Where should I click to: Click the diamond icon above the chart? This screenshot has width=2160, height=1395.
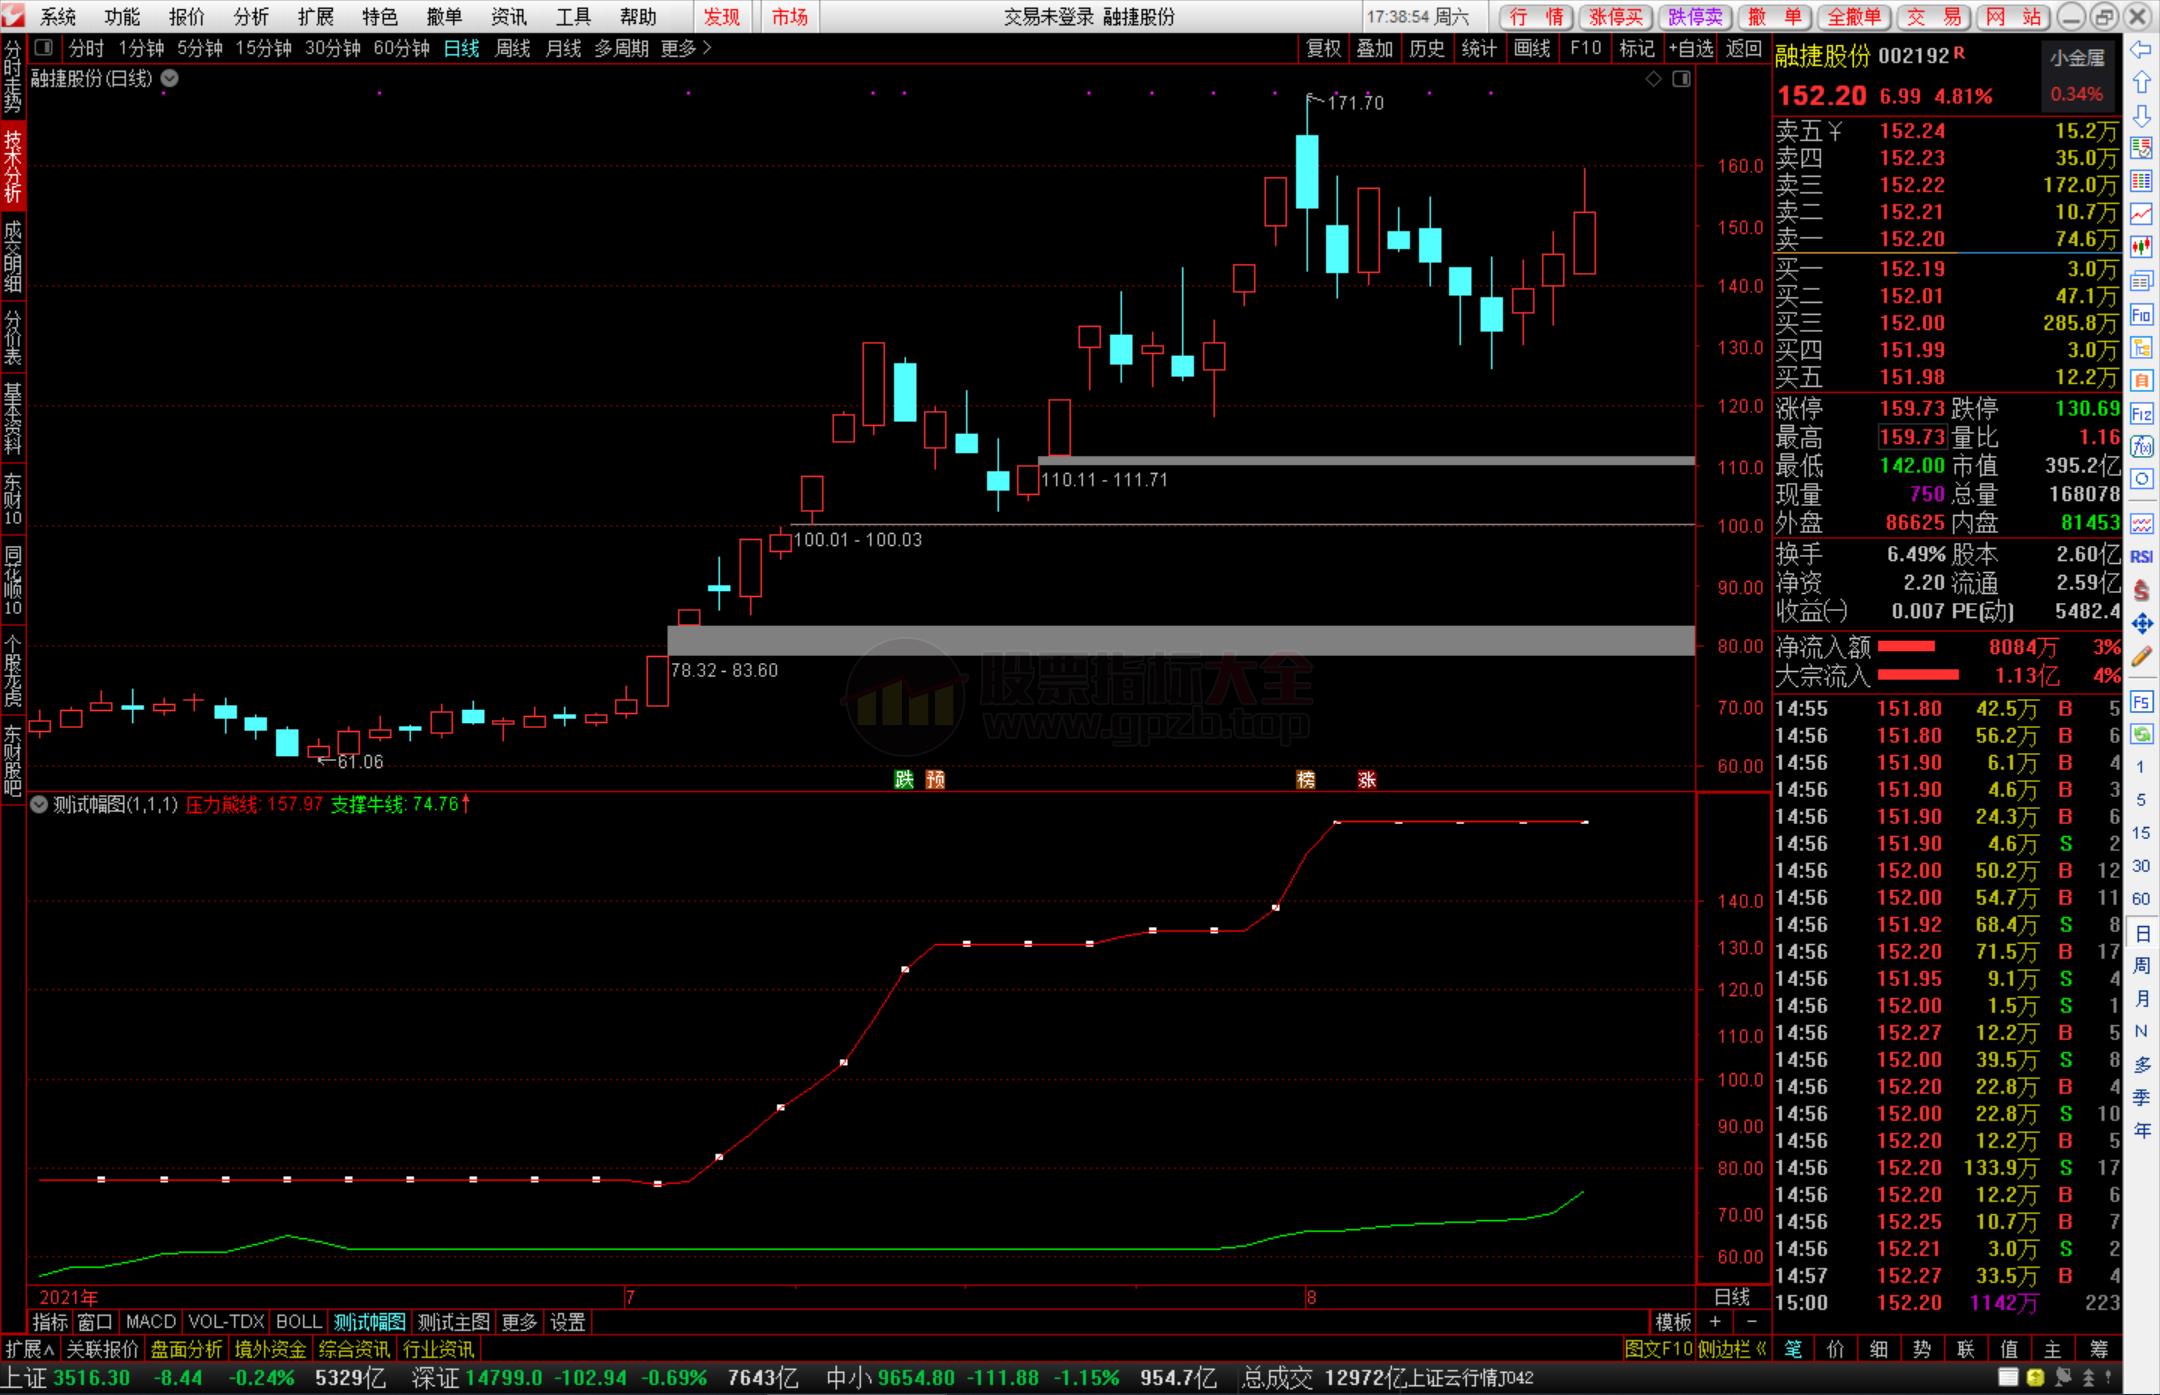pyautogui.click(x=1653, y=79)
